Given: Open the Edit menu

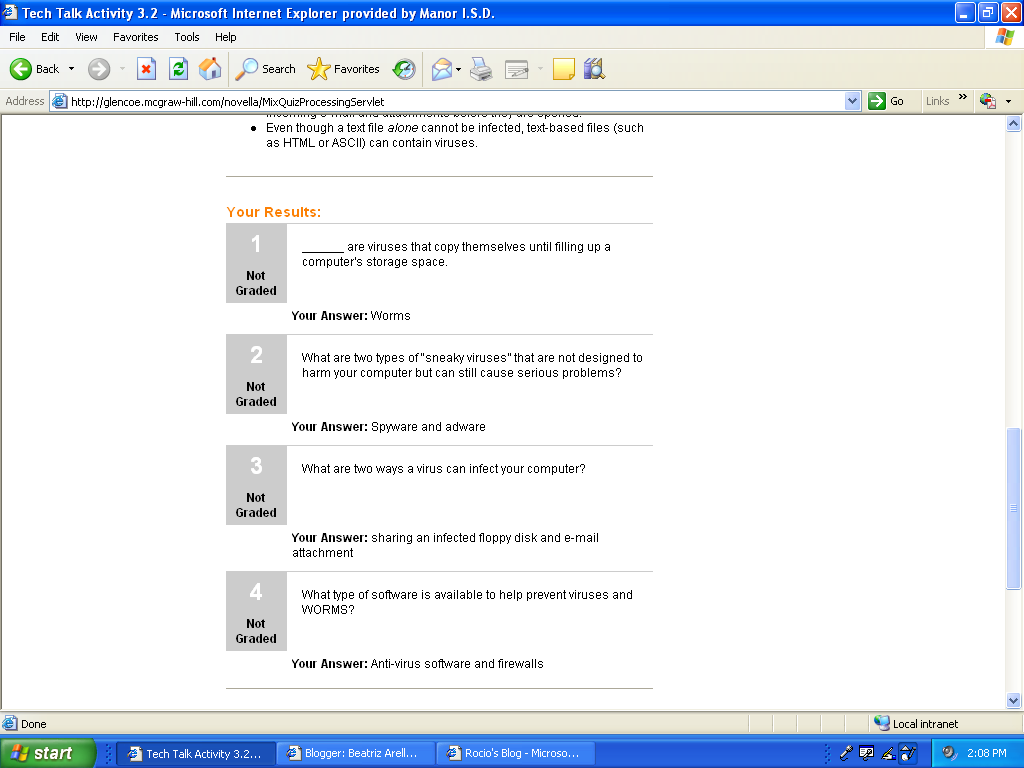Looking at the screenshot, I should [50, 37].
